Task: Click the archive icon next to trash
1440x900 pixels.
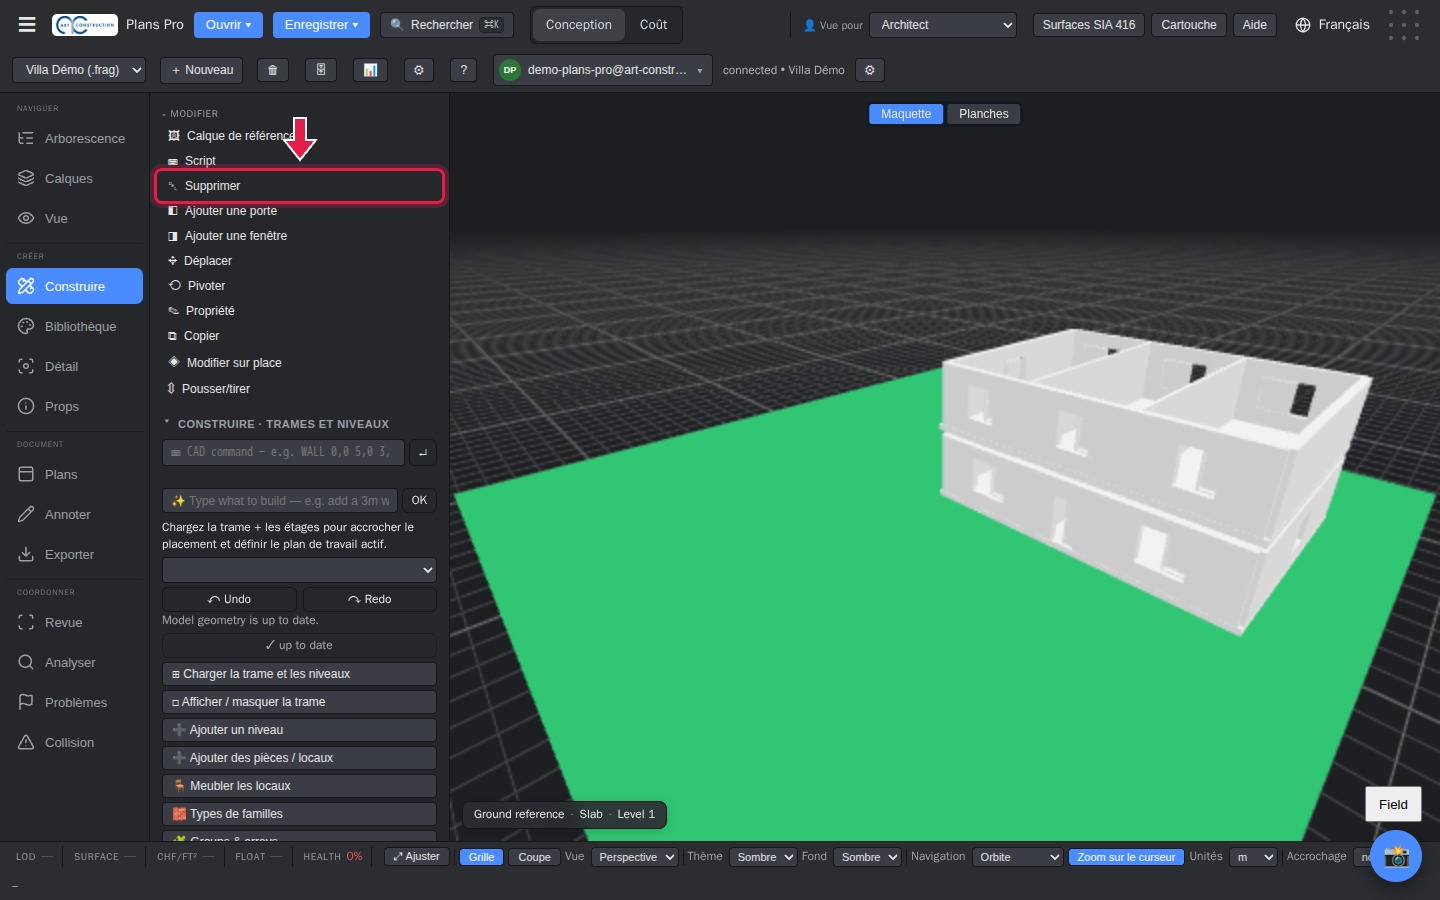Action: click(321, 70)
